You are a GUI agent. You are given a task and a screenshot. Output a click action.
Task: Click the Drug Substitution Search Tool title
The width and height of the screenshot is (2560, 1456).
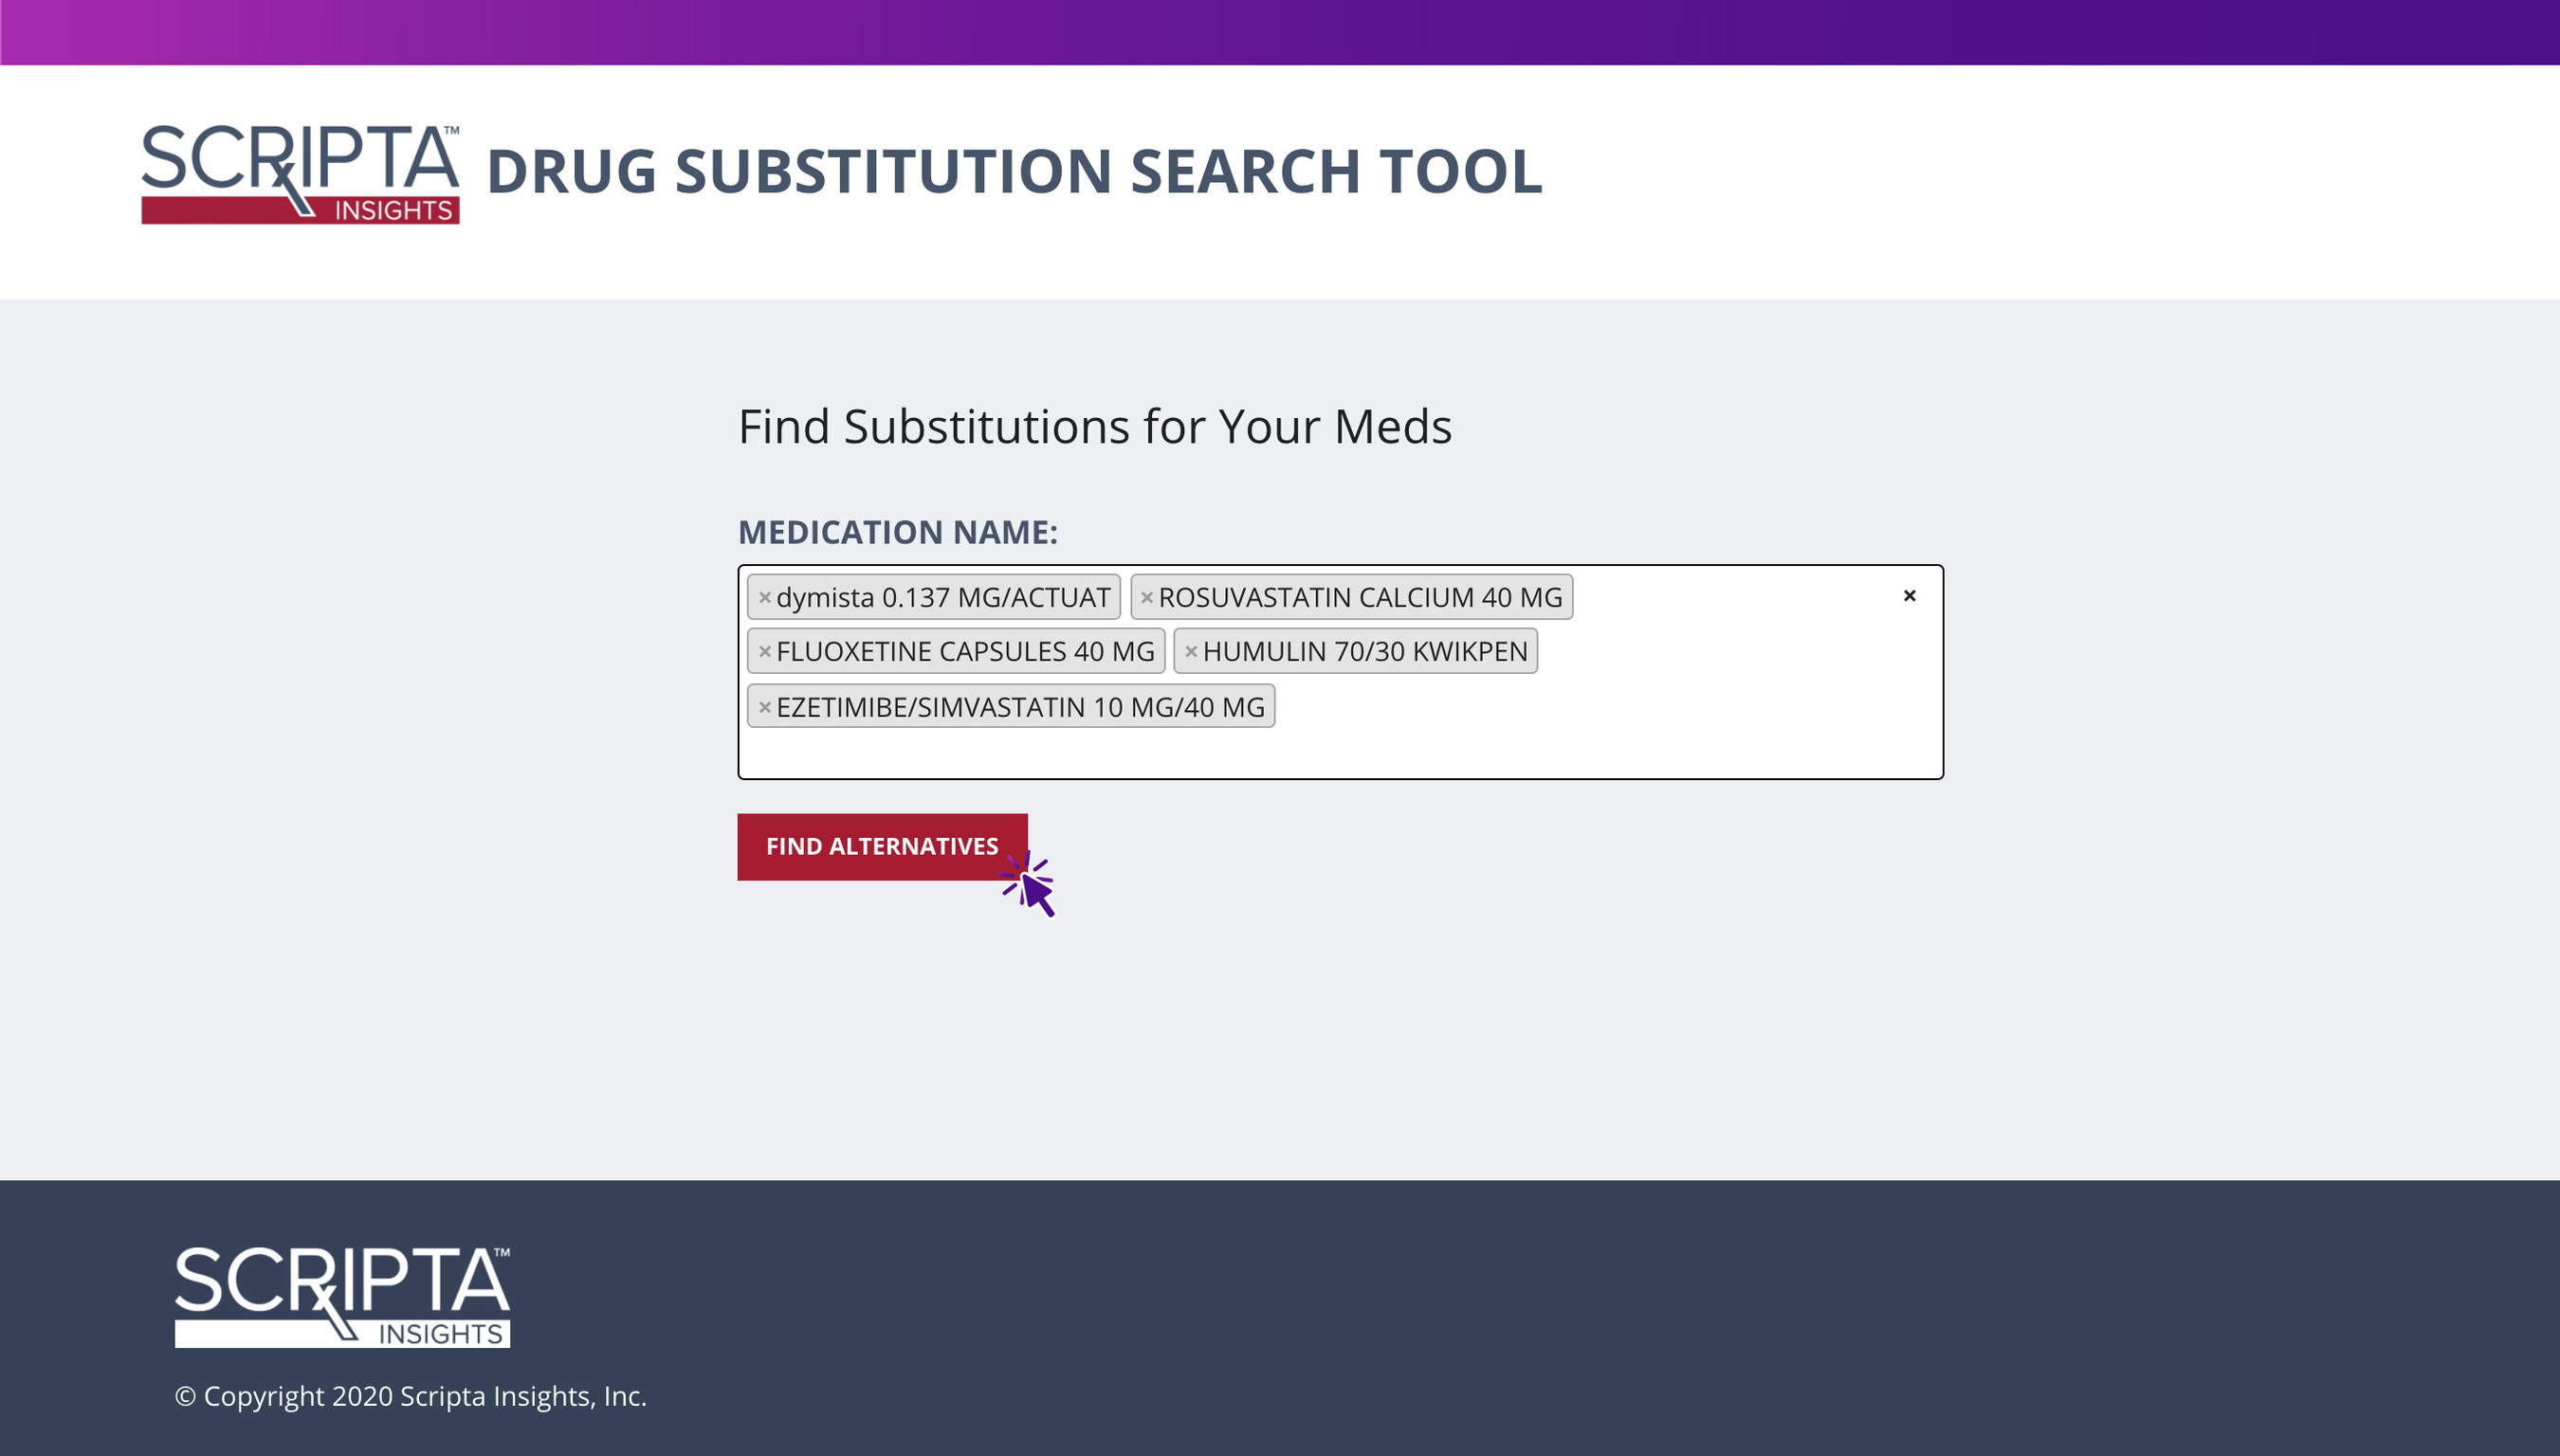point(1014,171)
